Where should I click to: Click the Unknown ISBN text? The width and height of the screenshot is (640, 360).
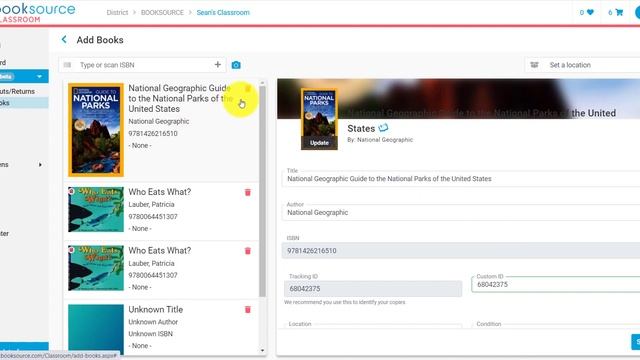[151, 333]
